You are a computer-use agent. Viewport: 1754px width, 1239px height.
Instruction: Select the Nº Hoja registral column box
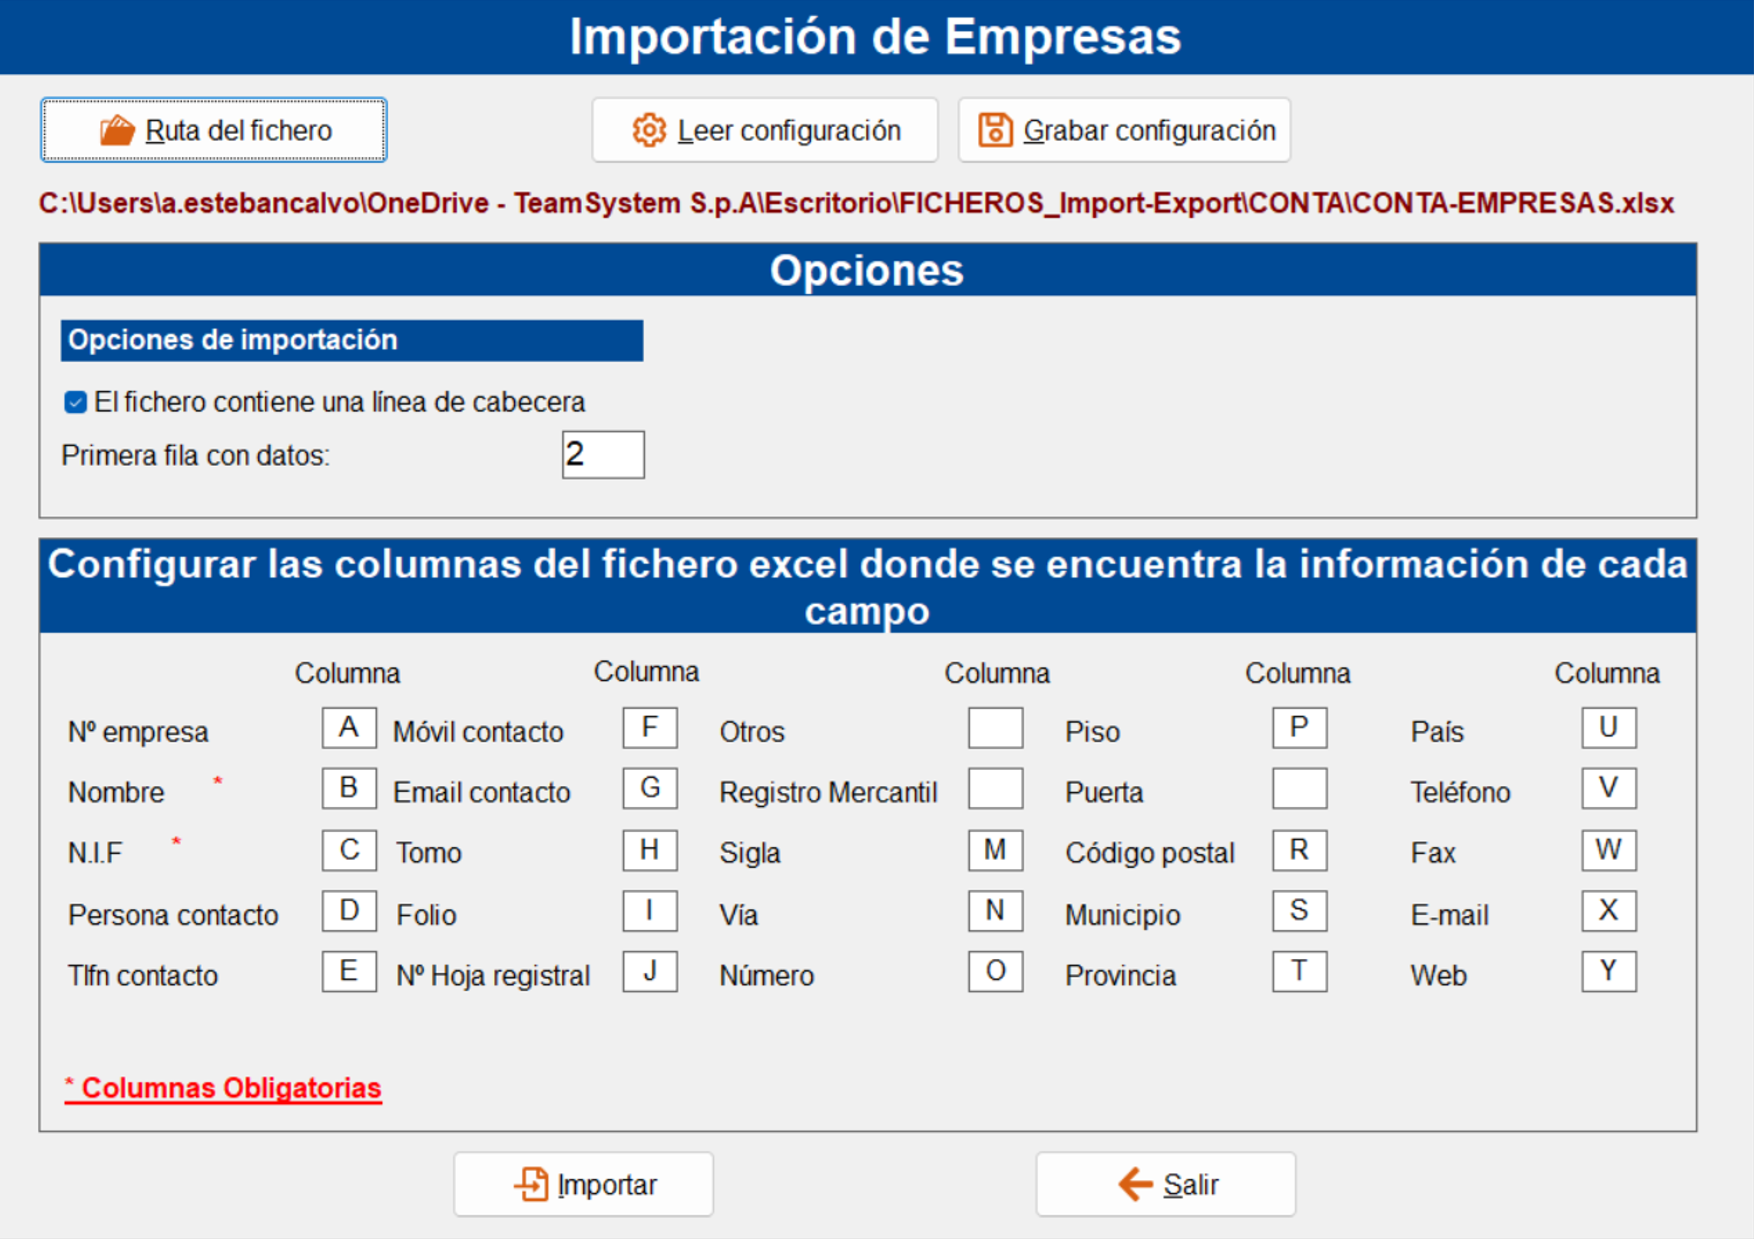pos(650,971)
